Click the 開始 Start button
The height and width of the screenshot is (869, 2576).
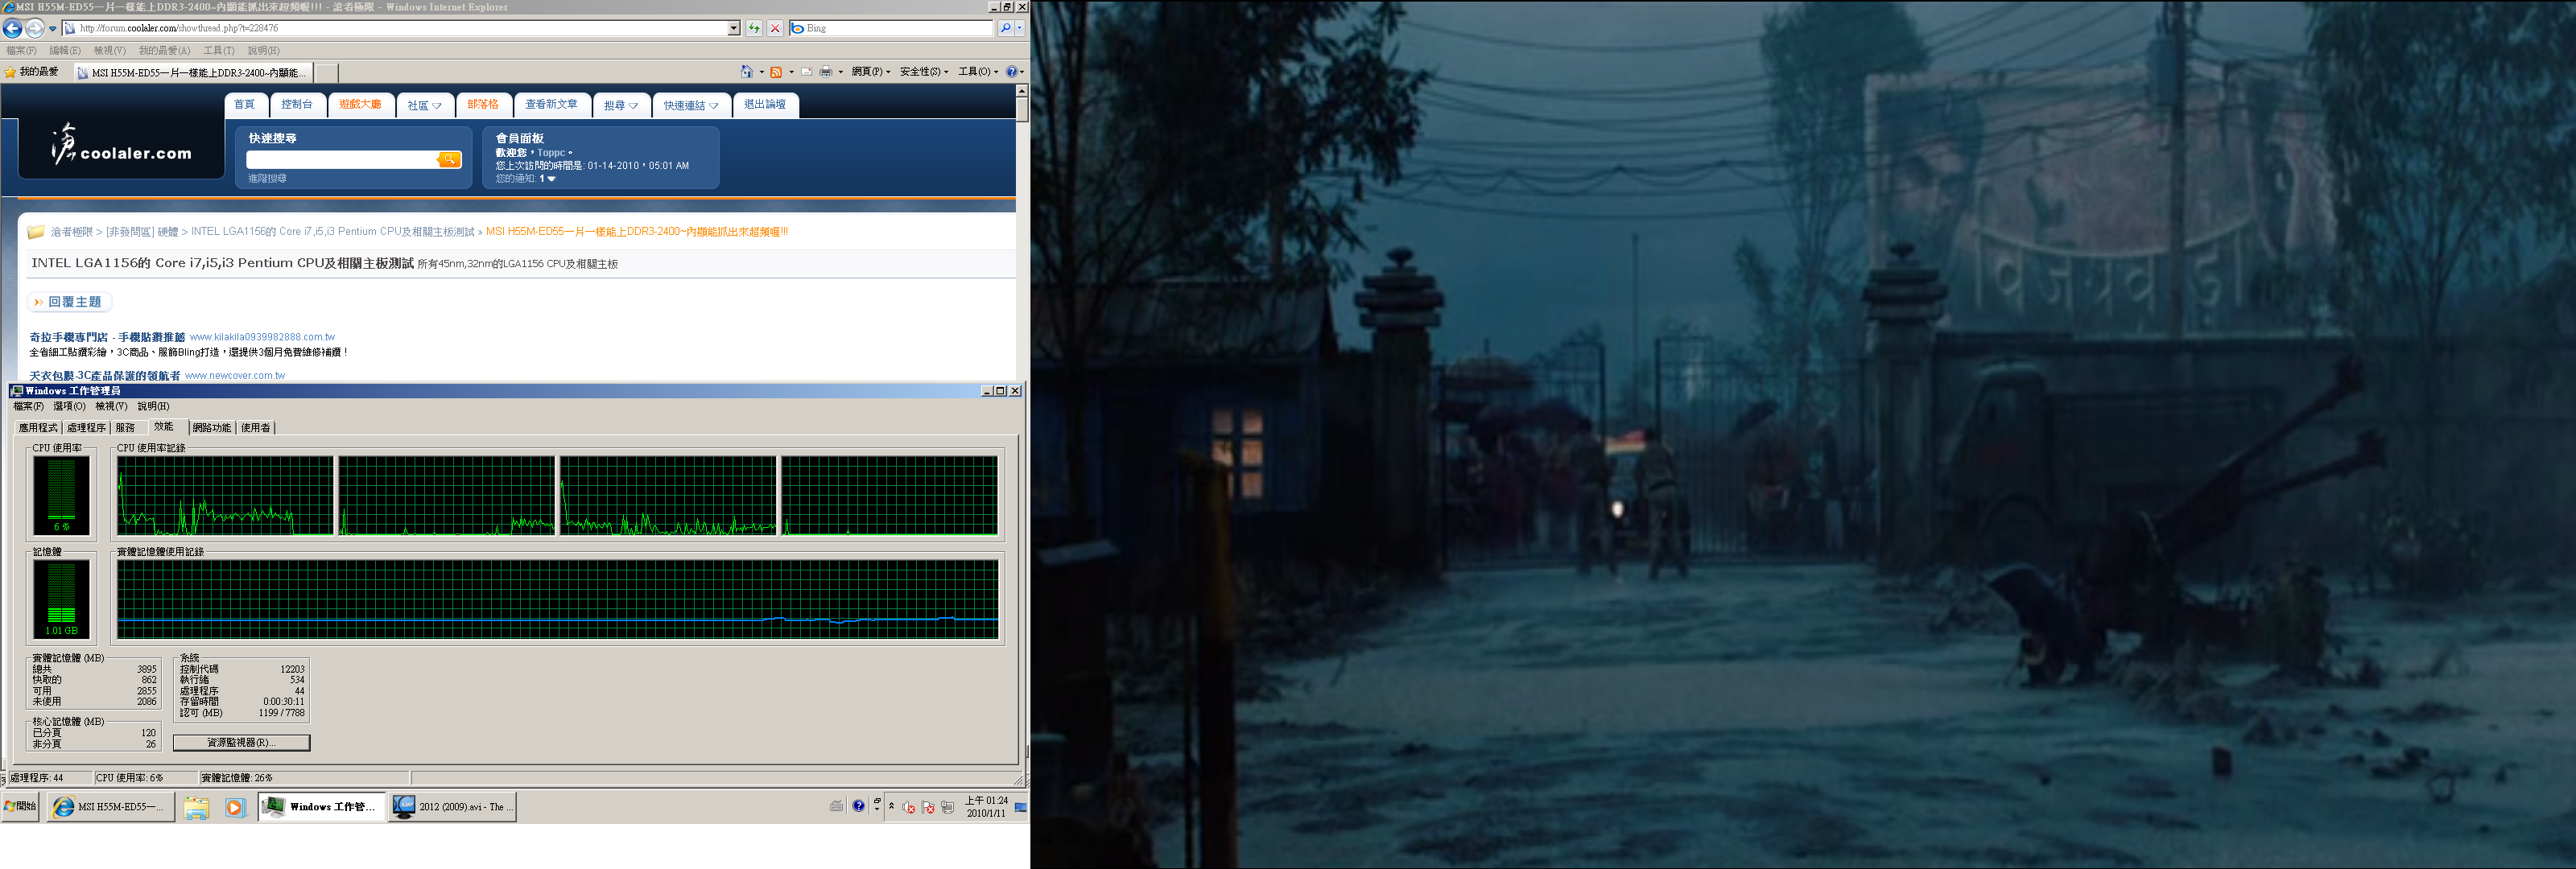pyautogui.click(x=20, y=806)
